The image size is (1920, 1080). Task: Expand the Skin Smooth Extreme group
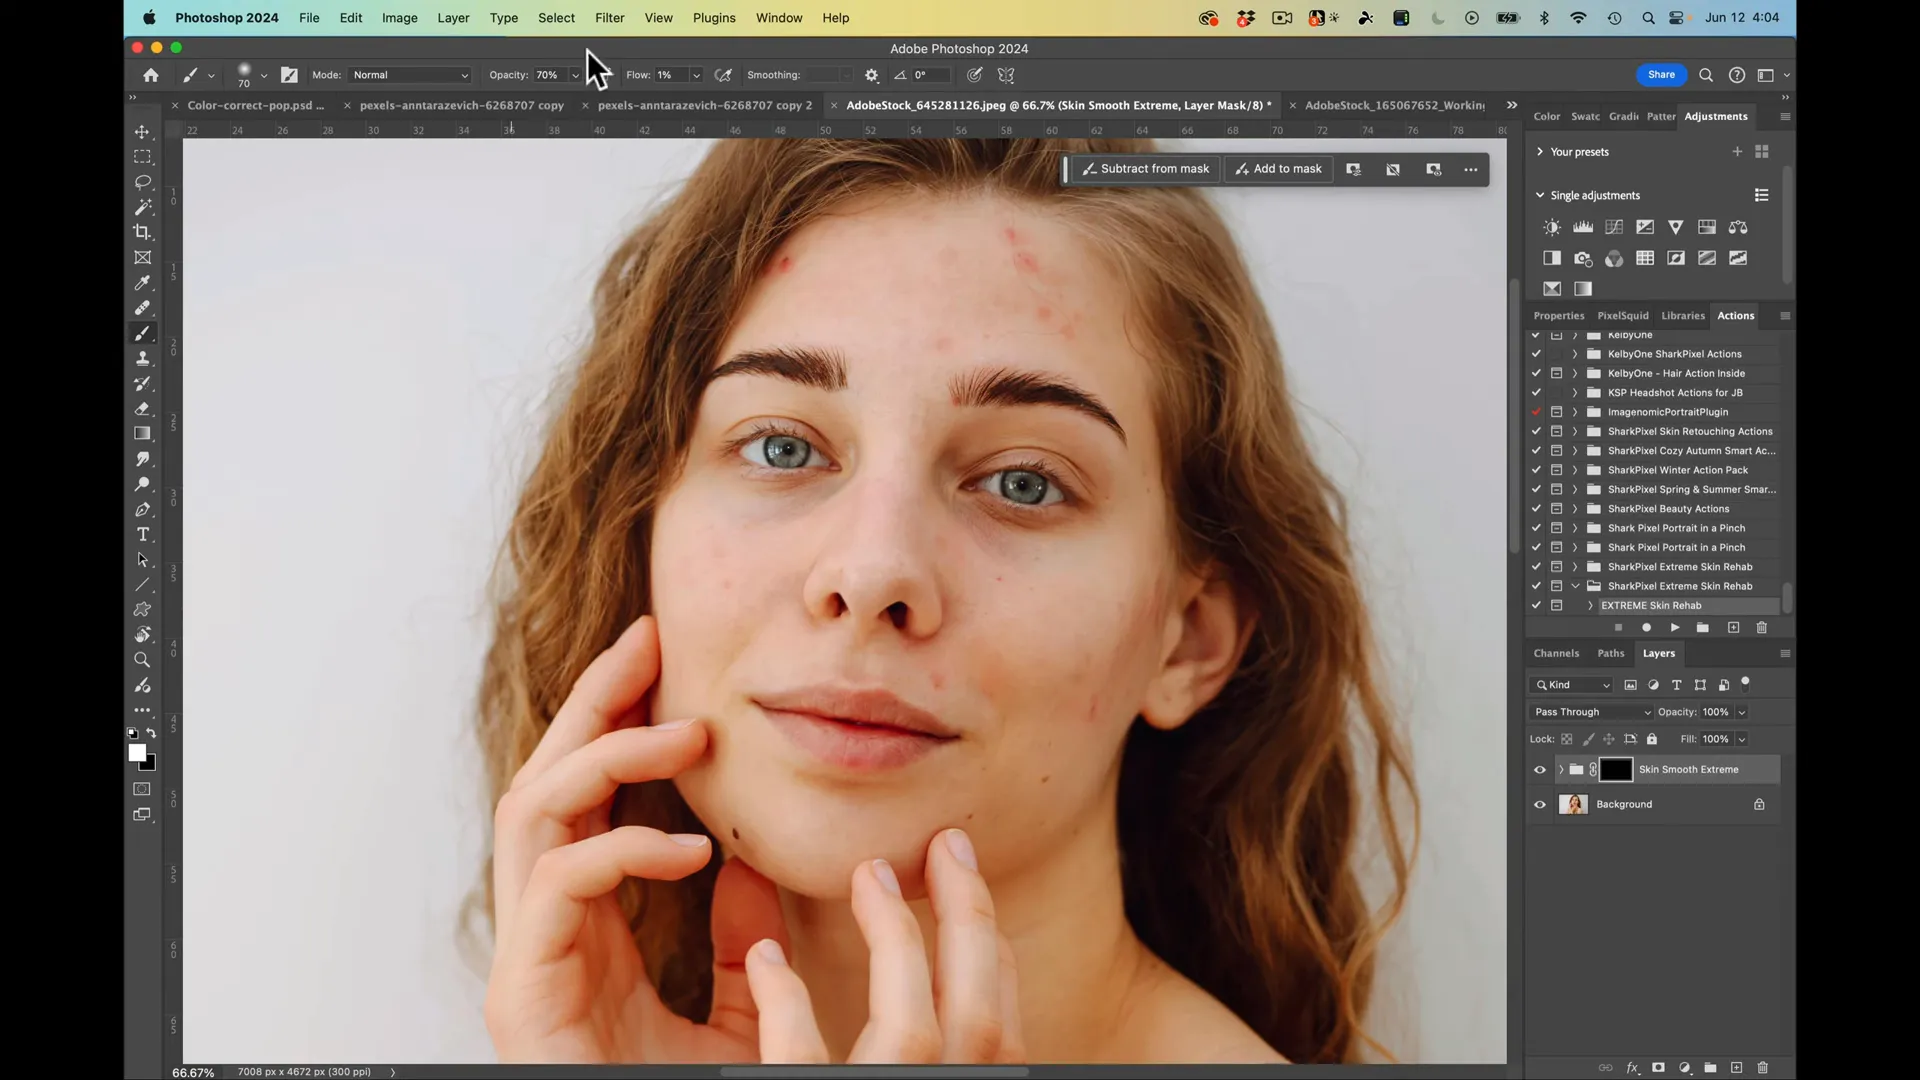click(x=1560, y=770)
